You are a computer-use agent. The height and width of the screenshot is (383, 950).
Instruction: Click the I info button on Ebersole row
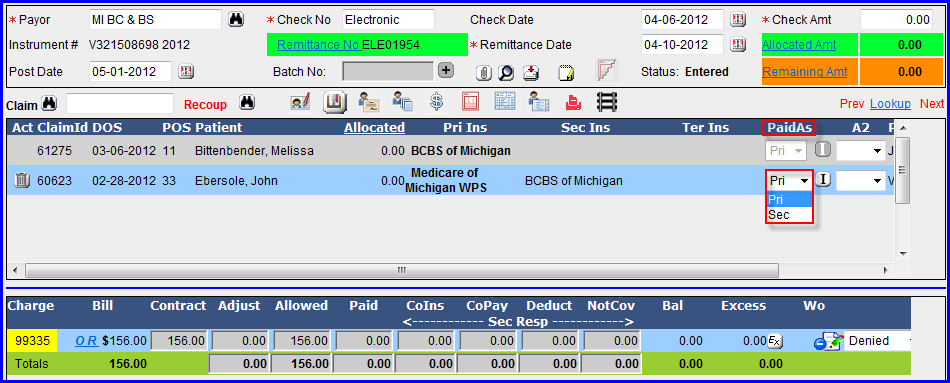click(822, 179)
